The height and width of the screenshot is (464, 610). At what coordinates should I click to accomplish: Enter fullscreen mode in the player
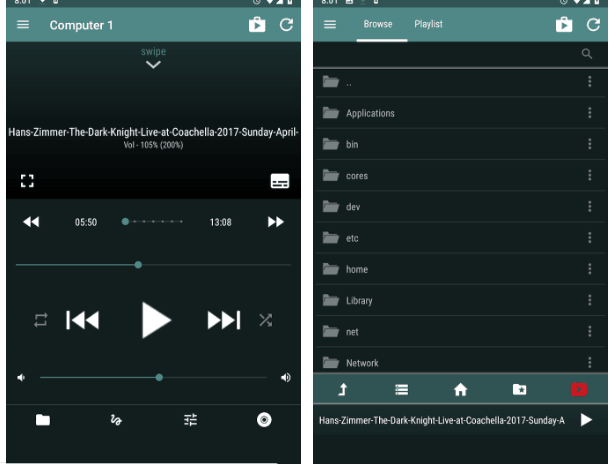click(27, 181)
